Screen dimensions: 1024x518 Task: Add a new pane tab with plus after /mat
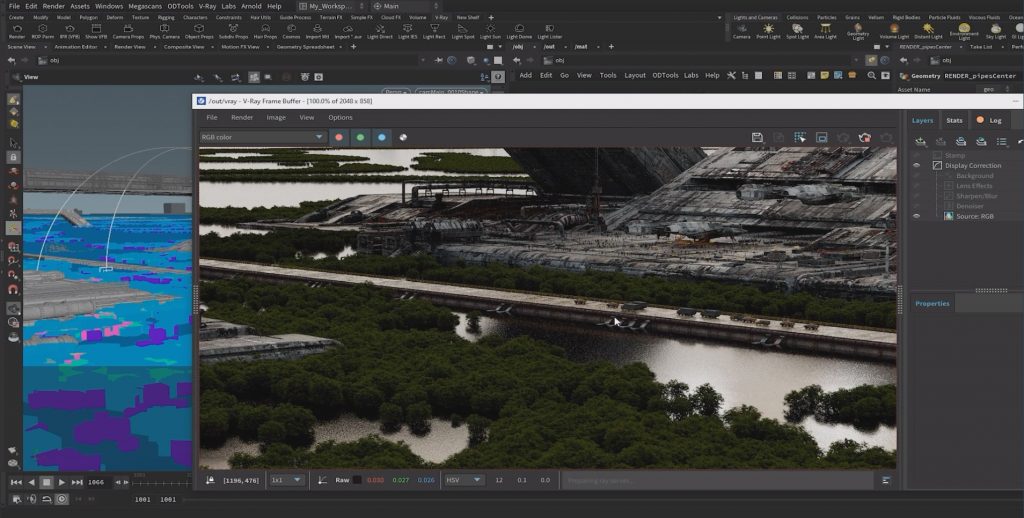coord(611,47)
